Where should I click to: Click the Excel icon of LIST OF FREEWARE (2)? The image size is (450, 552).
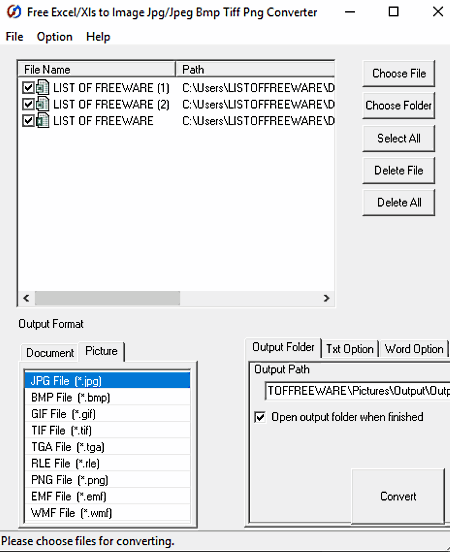pyautogui.click(x=43, y=104)
